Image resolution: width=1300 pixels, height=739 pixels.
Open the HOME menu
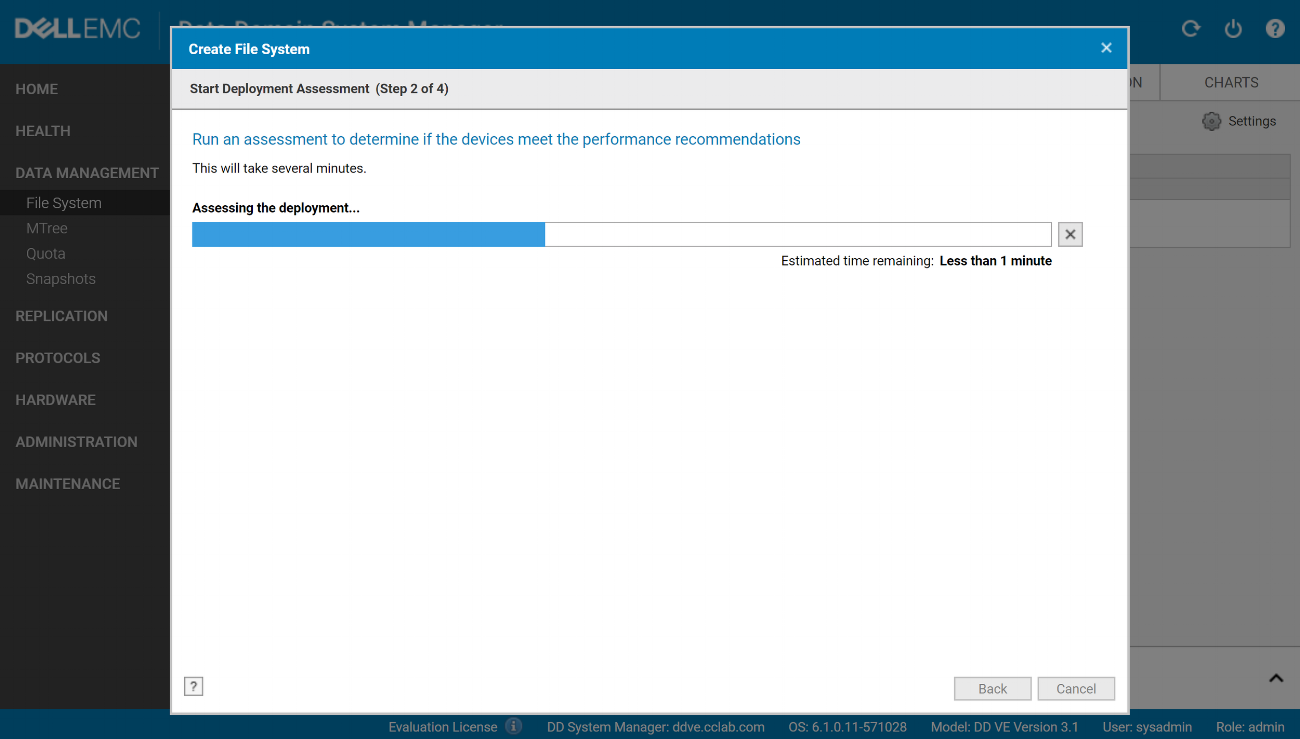point(37,89)
